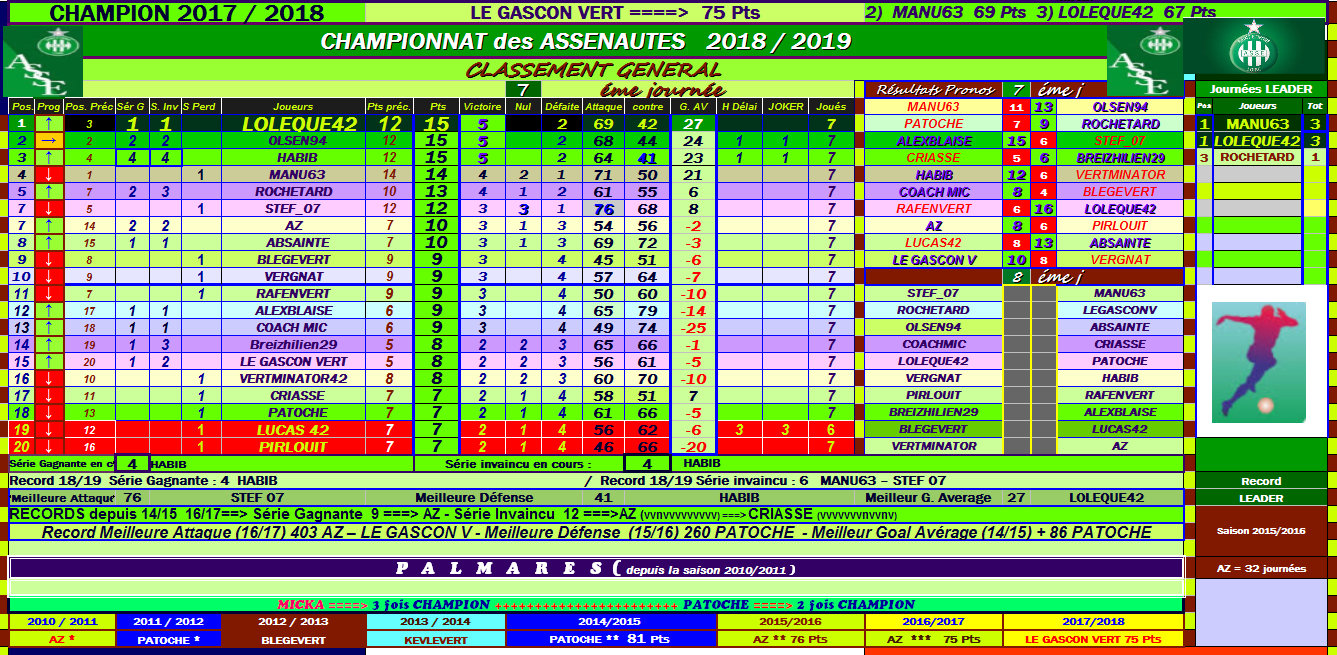Screen dimensions: 1337x655
Task: Click the down arrow in LUCAS 42's red row
Action: (x=50, y=430)
